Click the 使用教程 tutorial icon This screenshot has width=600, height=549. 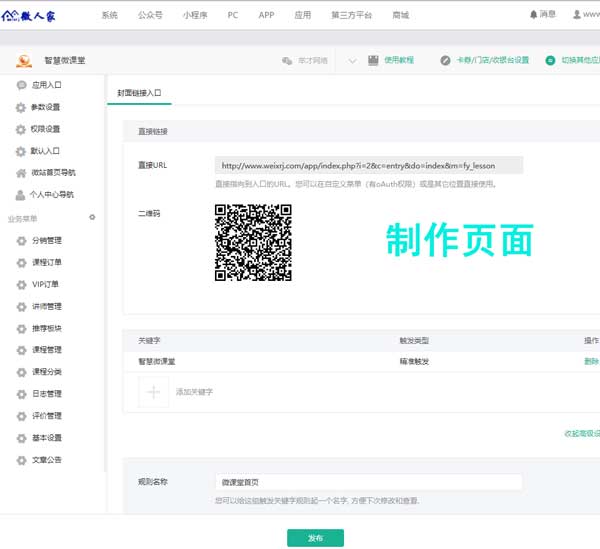tap(373, 60)
